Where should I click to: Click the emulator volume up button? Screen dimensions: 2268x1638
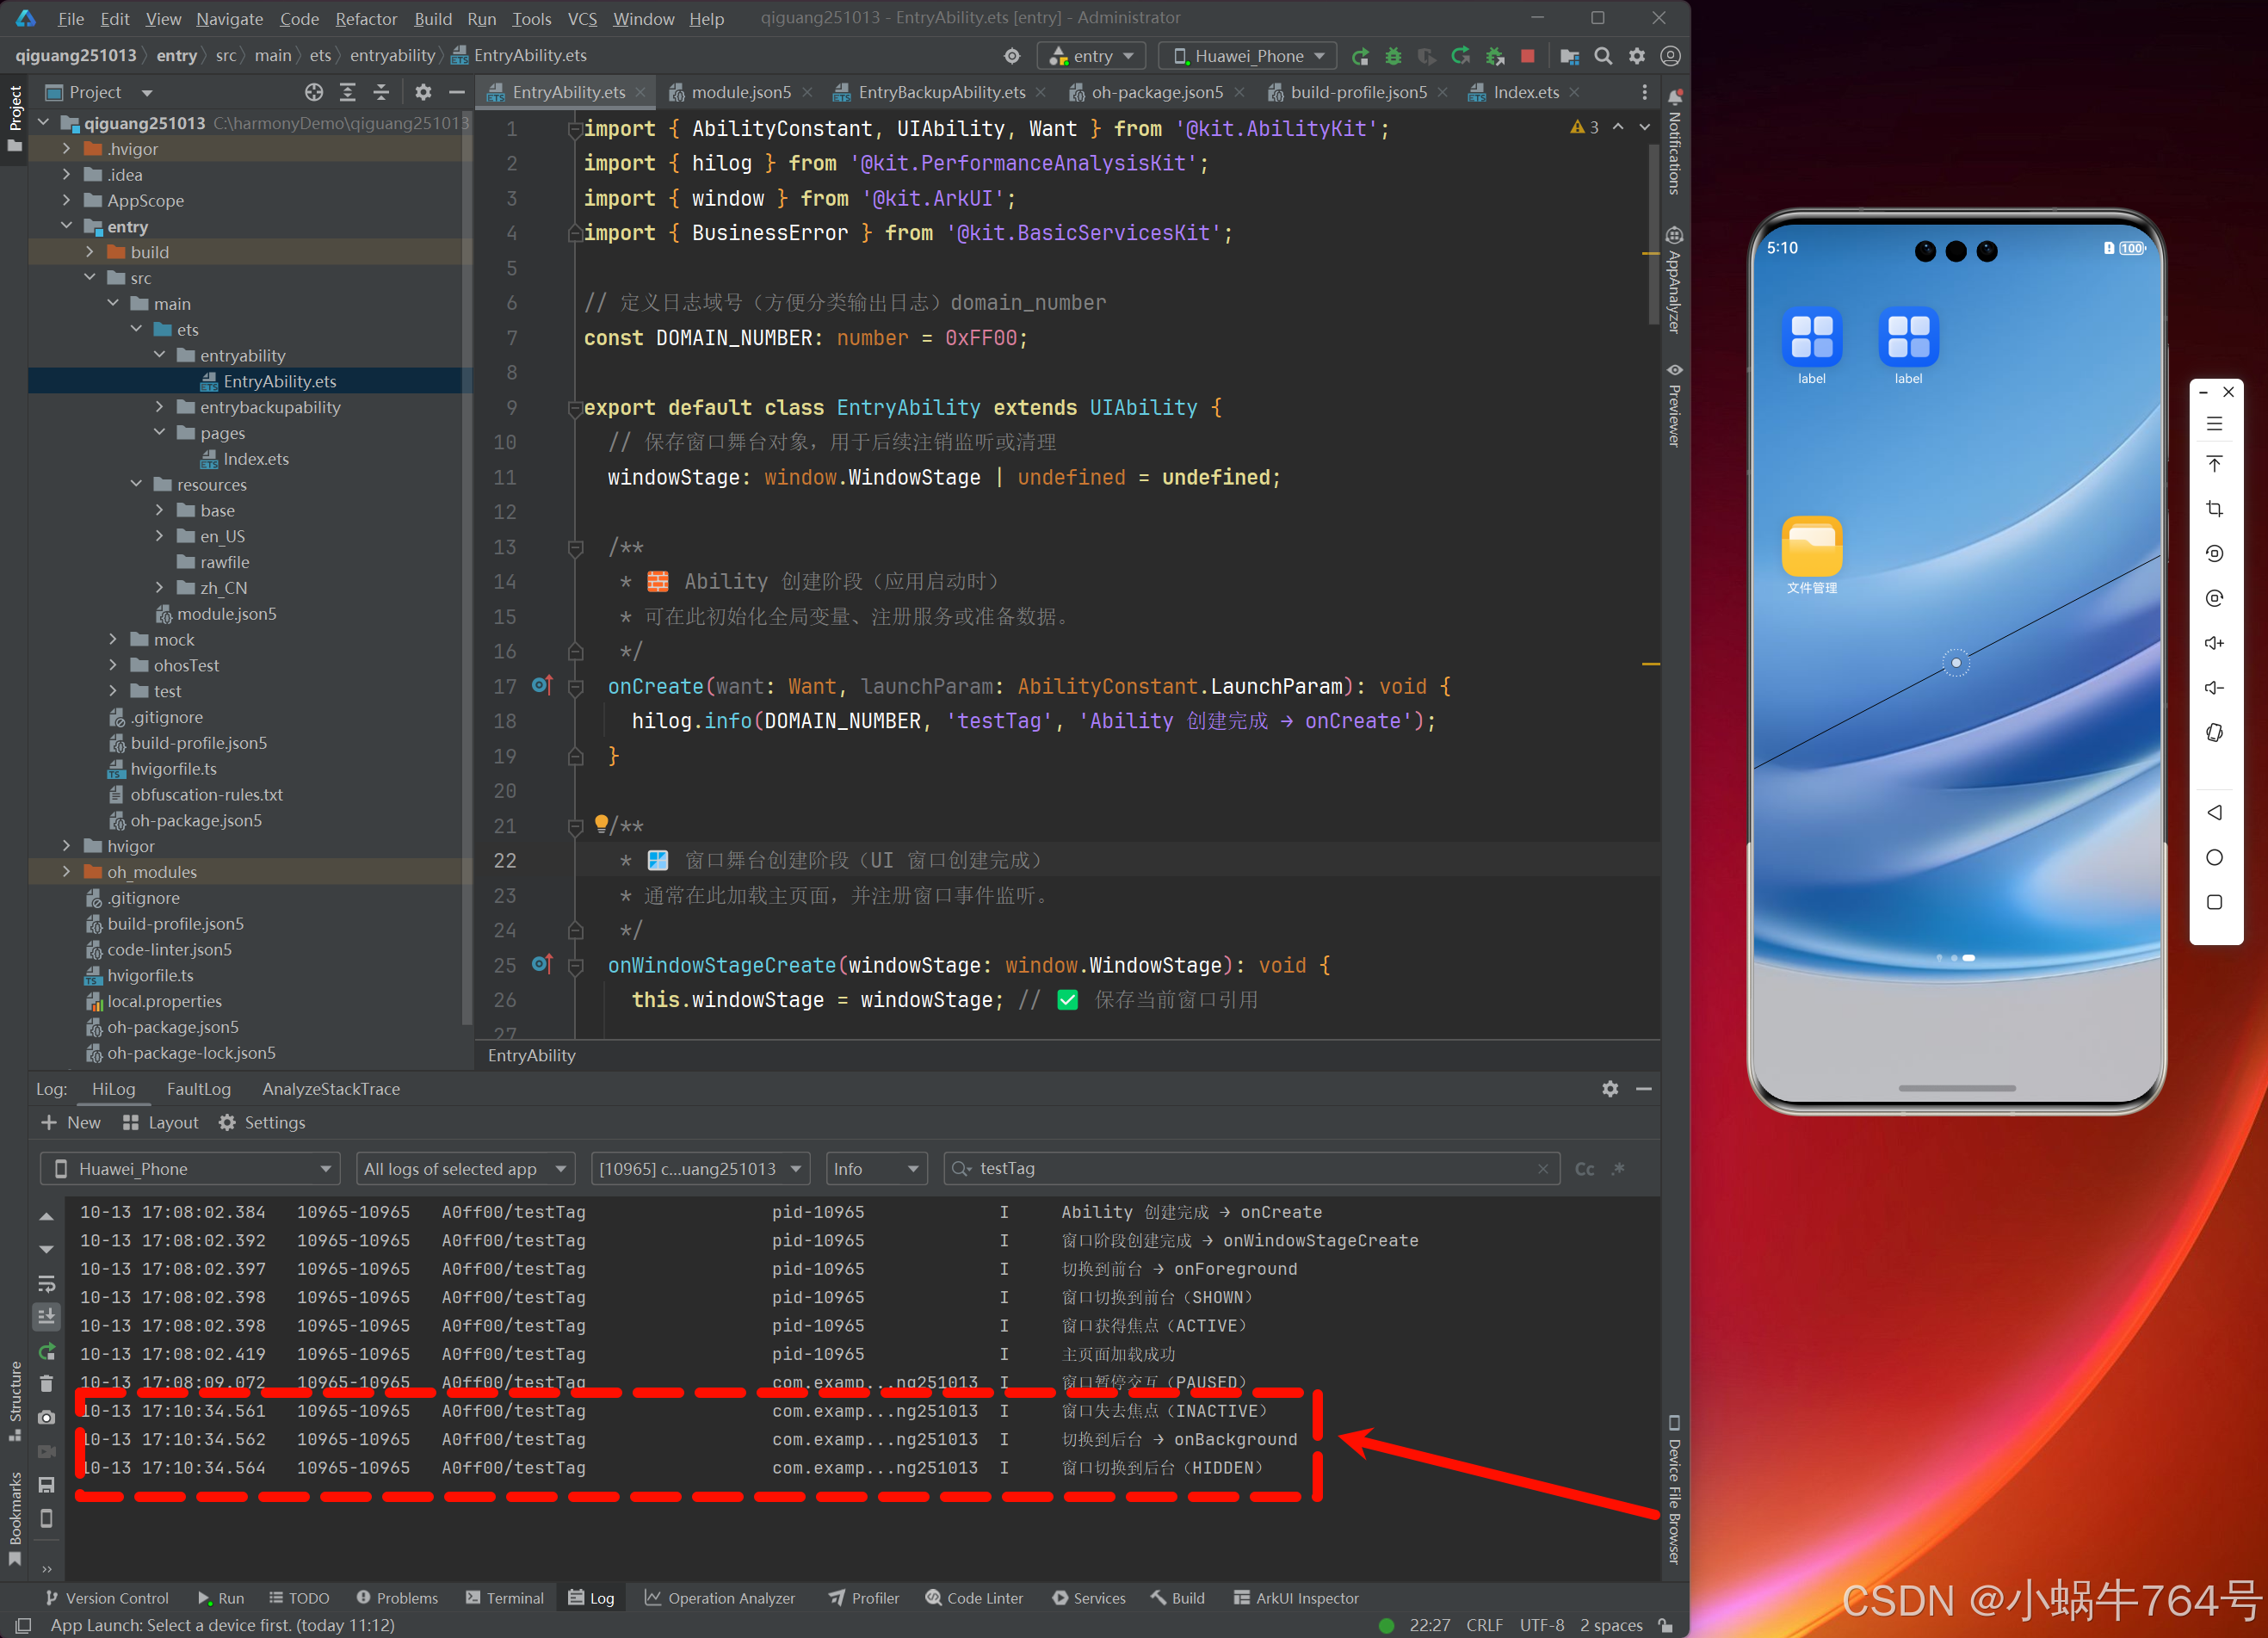pos(2214,643)
